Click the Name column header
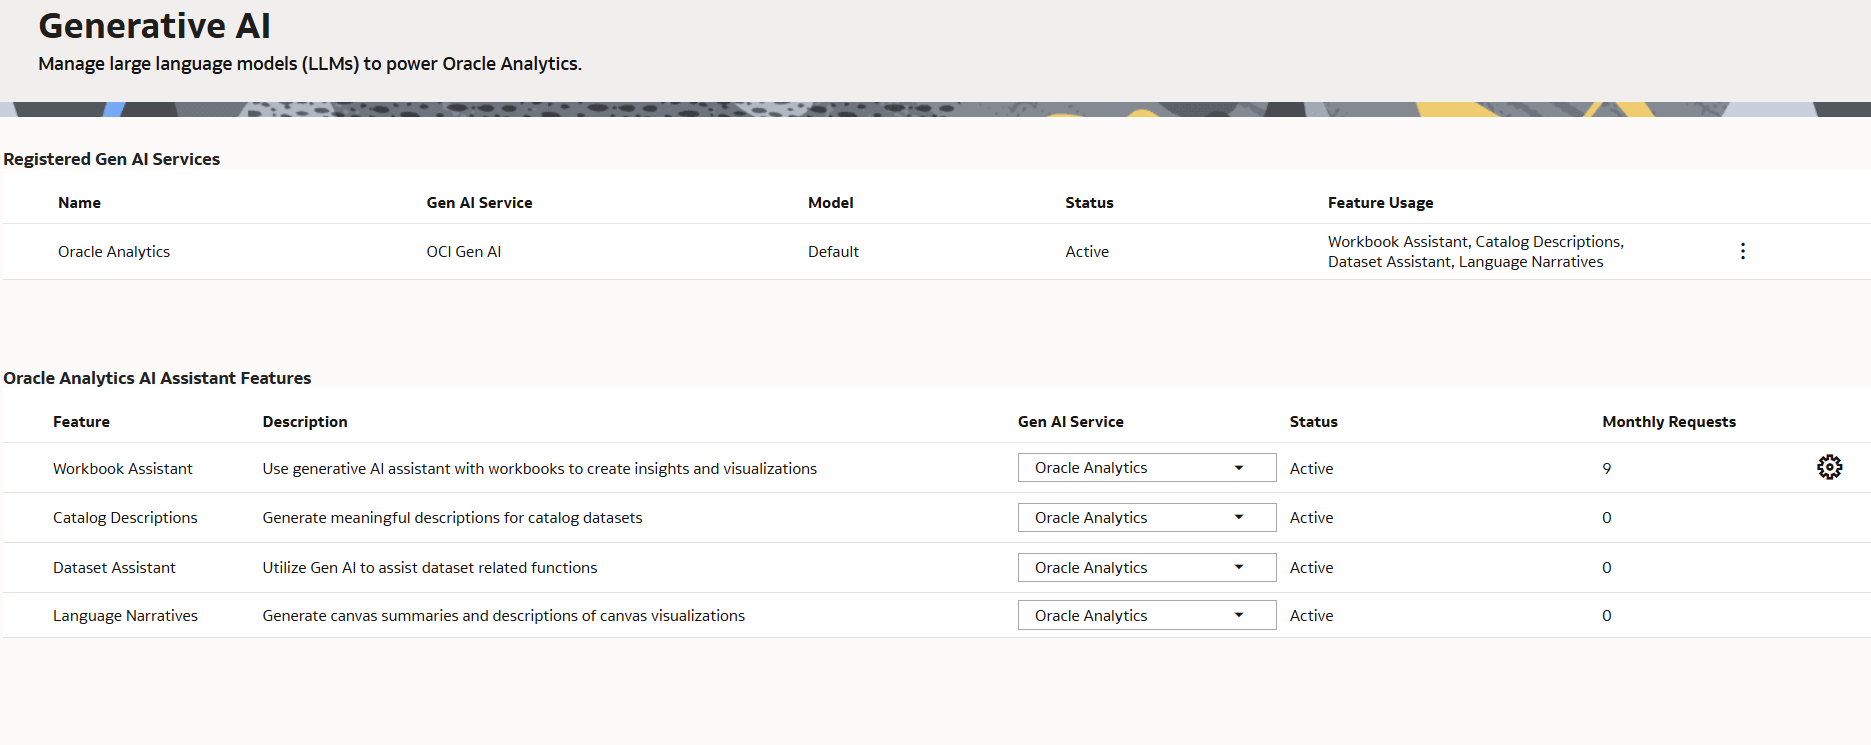This screenshot has height=745, width=1871. pos(79,203)
